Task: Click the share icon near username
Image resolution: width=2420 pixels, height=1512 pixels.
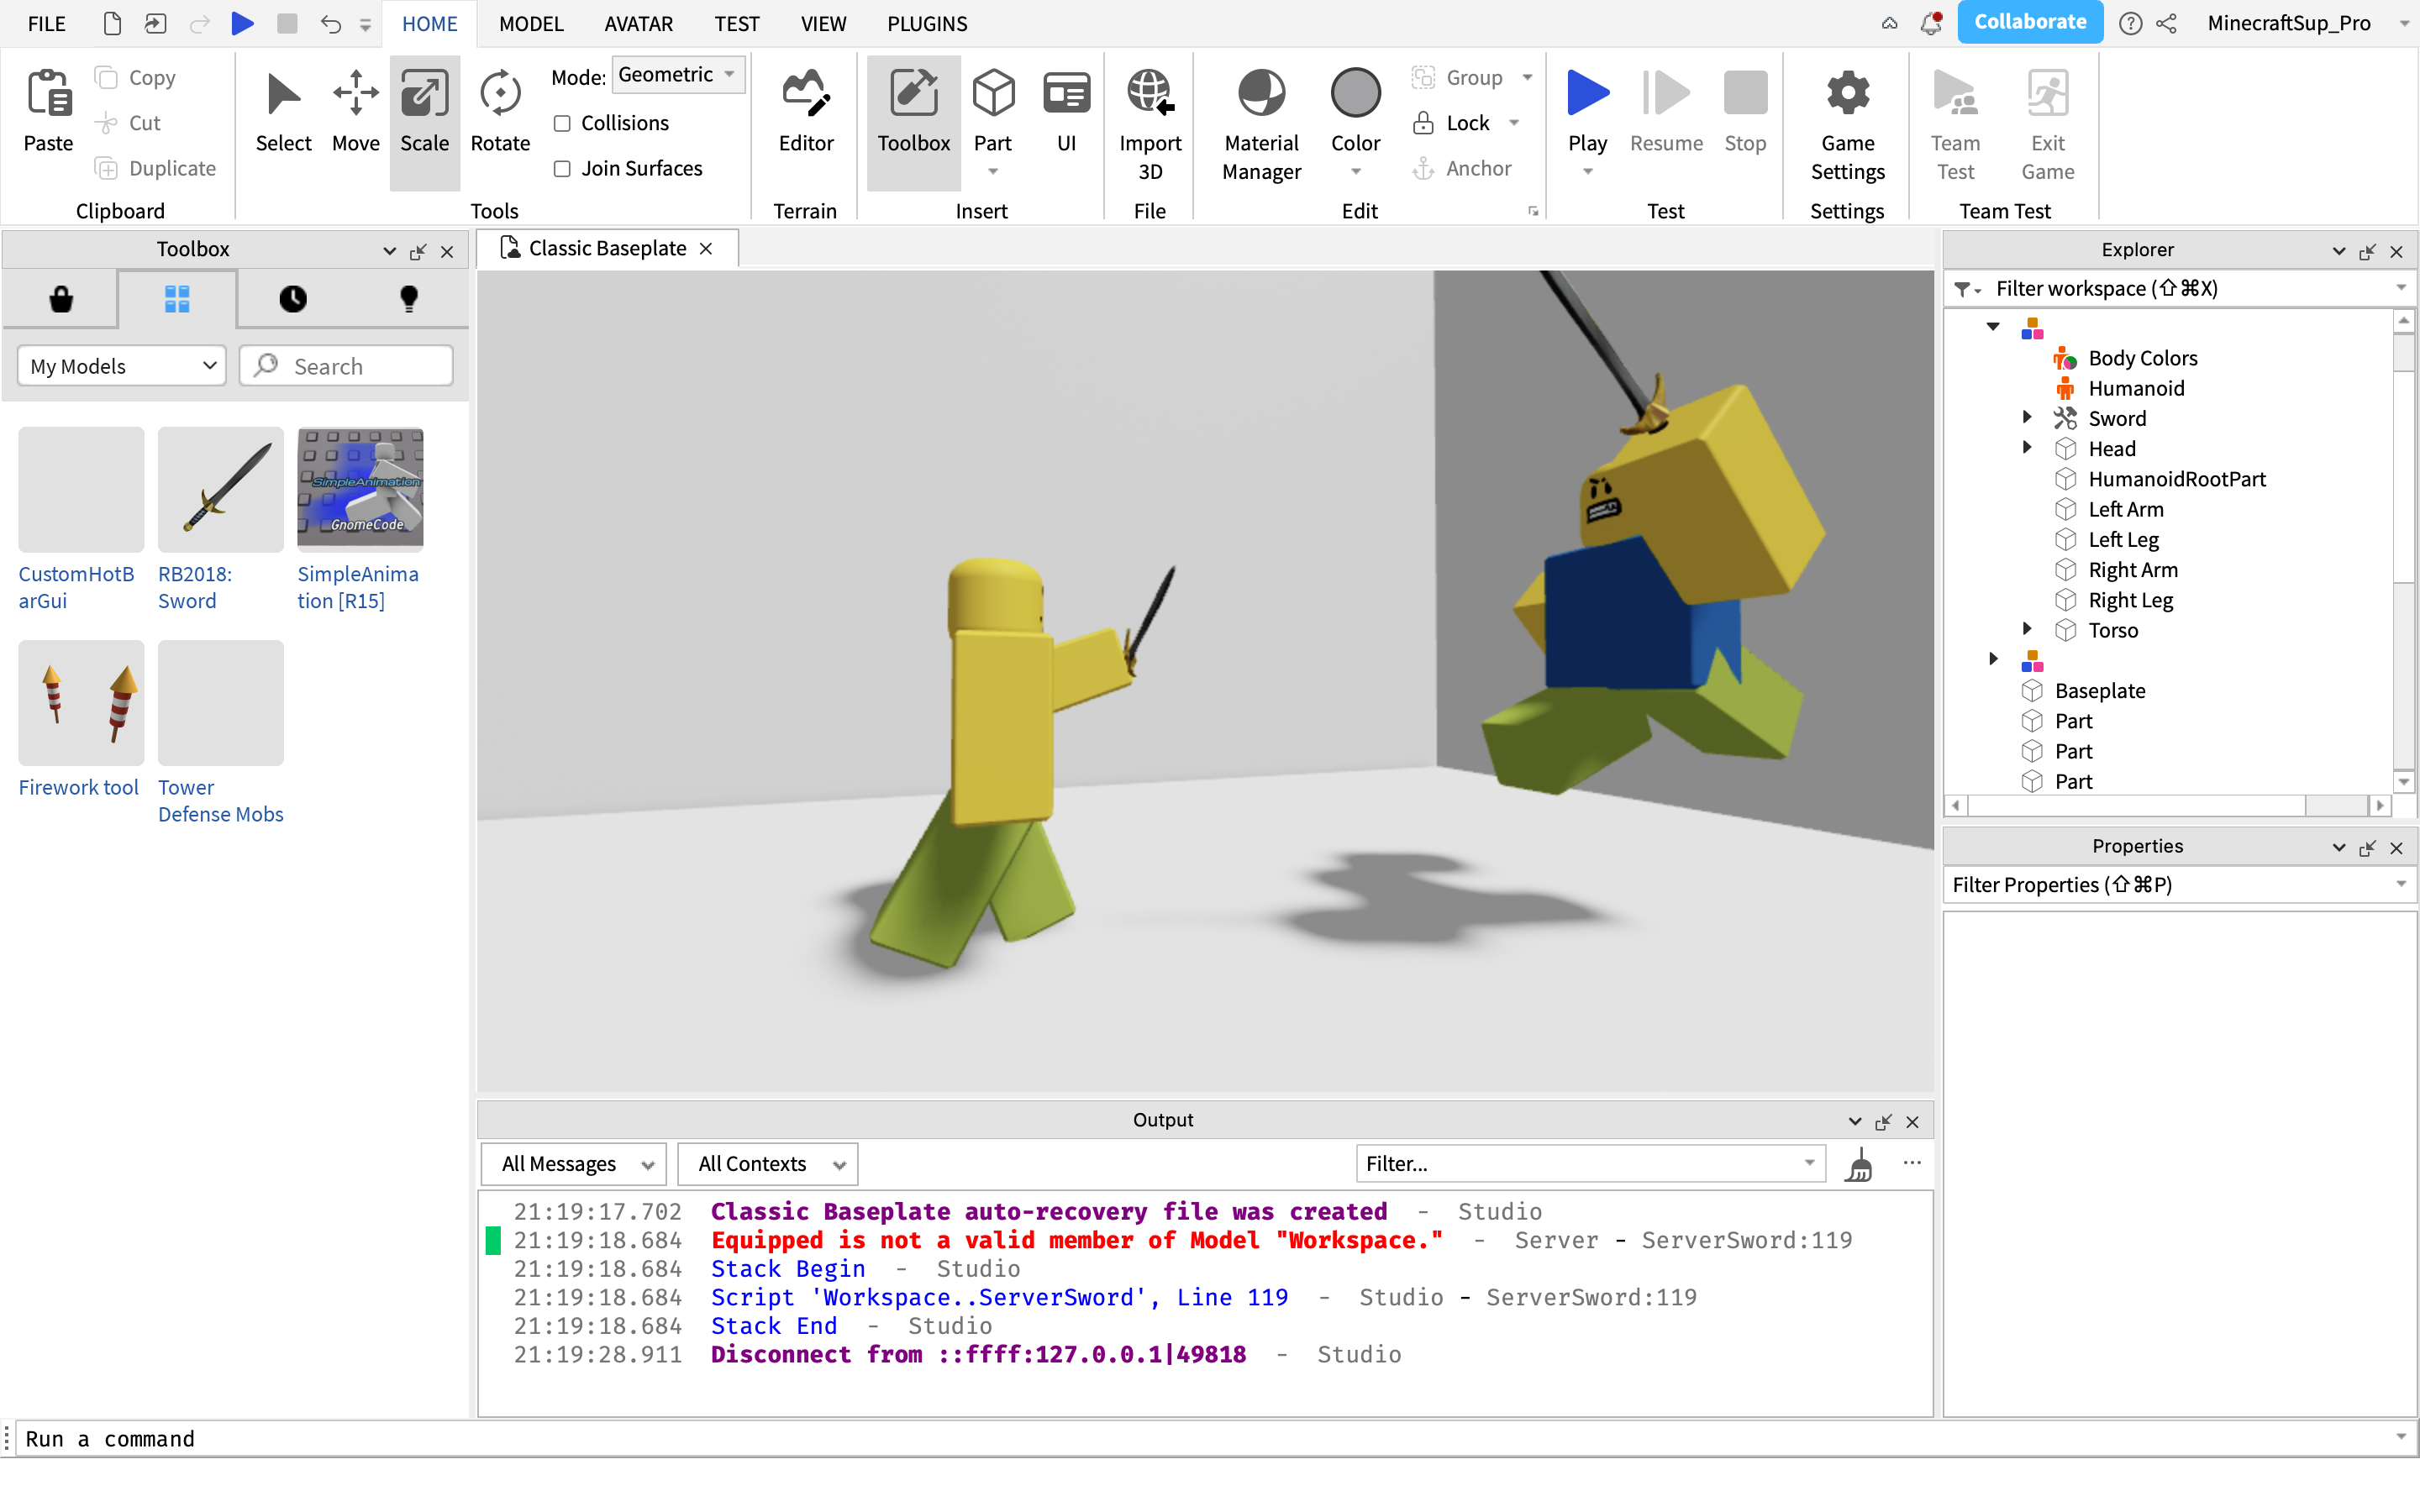Action: pos(2167,23)
